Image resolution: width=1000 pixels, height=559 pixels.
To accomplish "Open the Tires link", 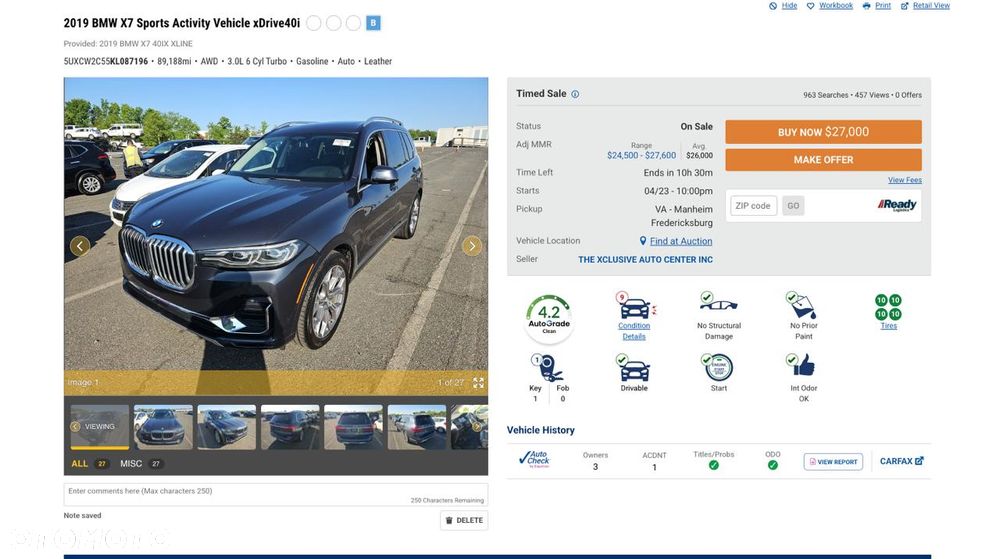I will coord(888,326).
